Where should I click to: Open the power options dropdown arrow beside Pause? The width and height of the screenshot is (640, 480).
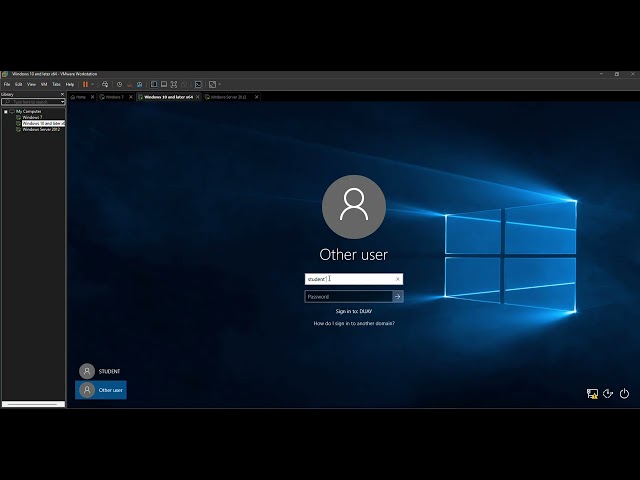[x=93, y=84]
